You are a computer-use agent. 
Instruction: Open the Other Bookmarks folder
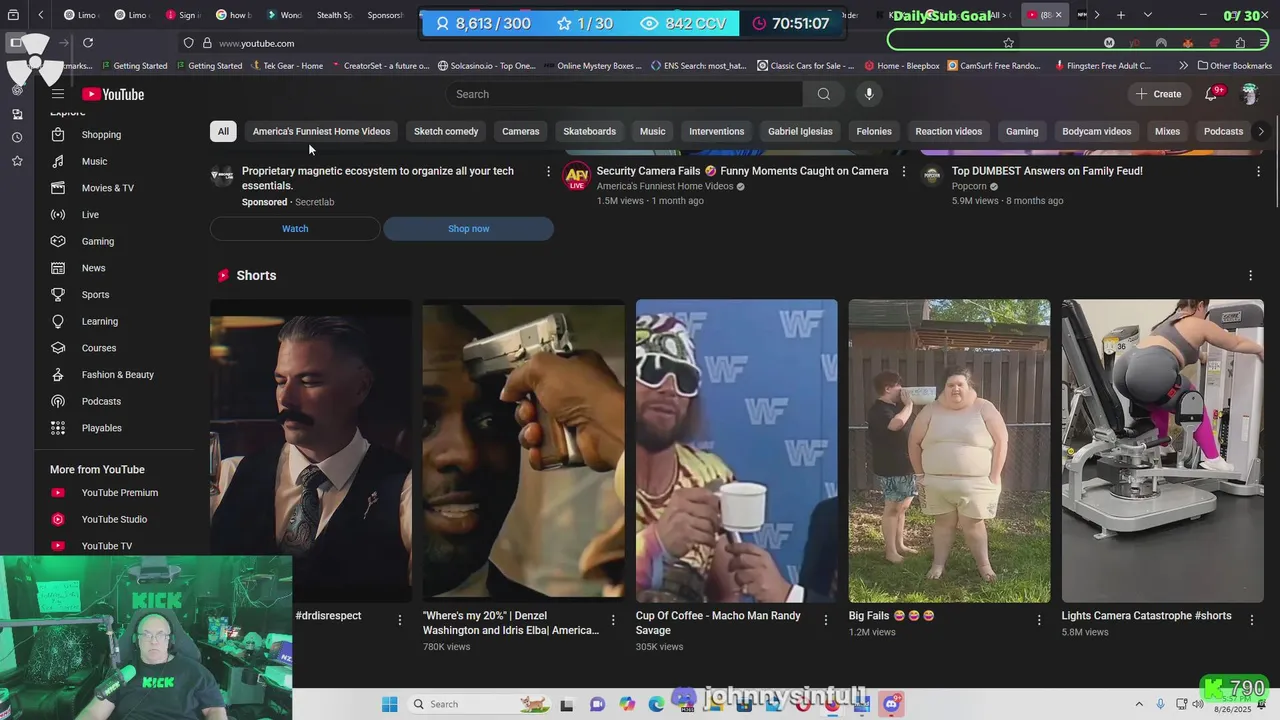1234,66
